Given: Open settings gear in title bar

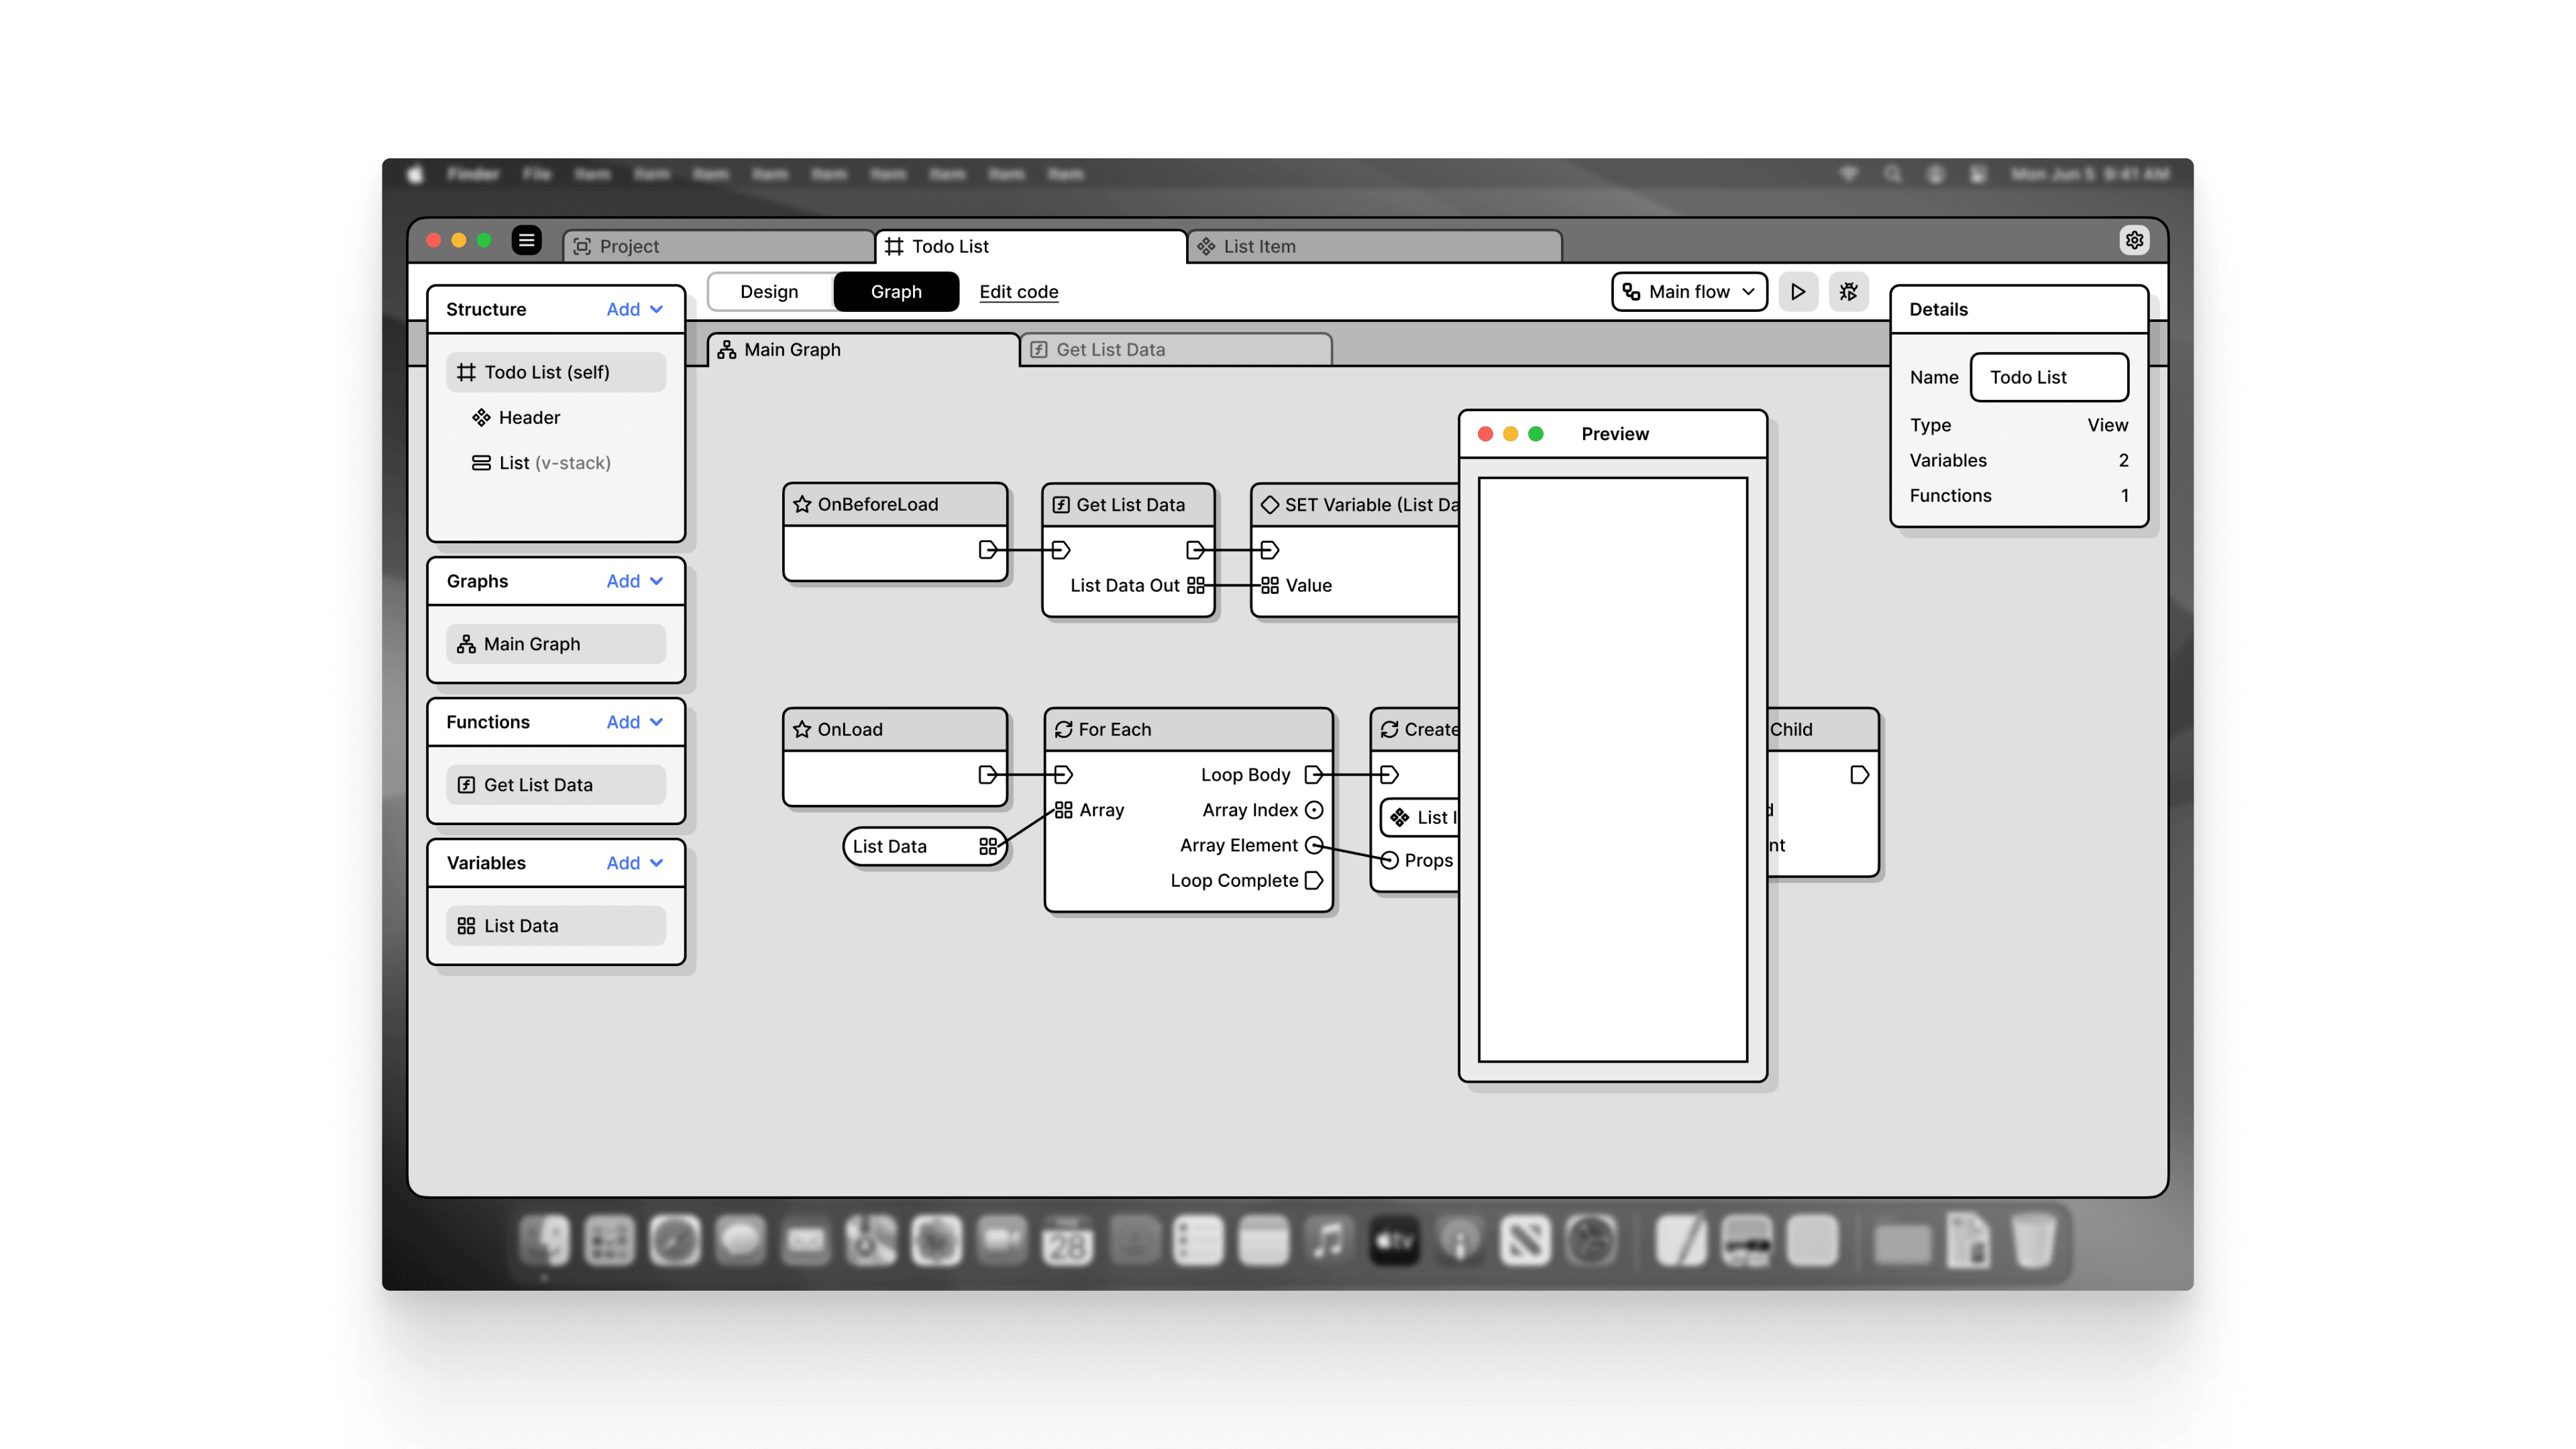Looking at the screenshot, I should tap(2134, 240).
